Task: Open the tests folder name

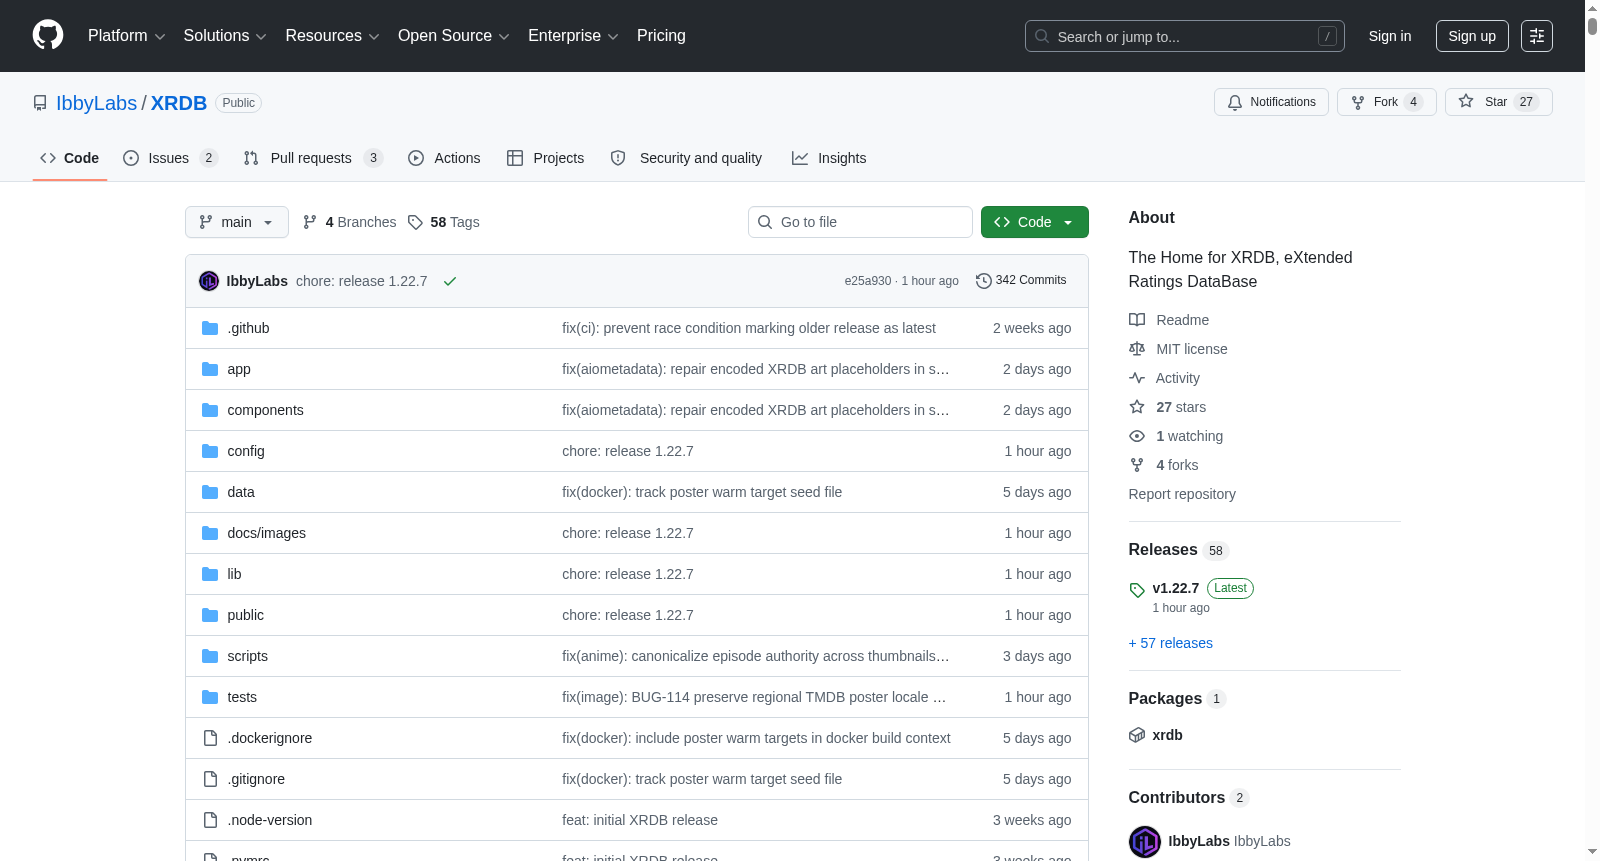Action: click(242, 697)
